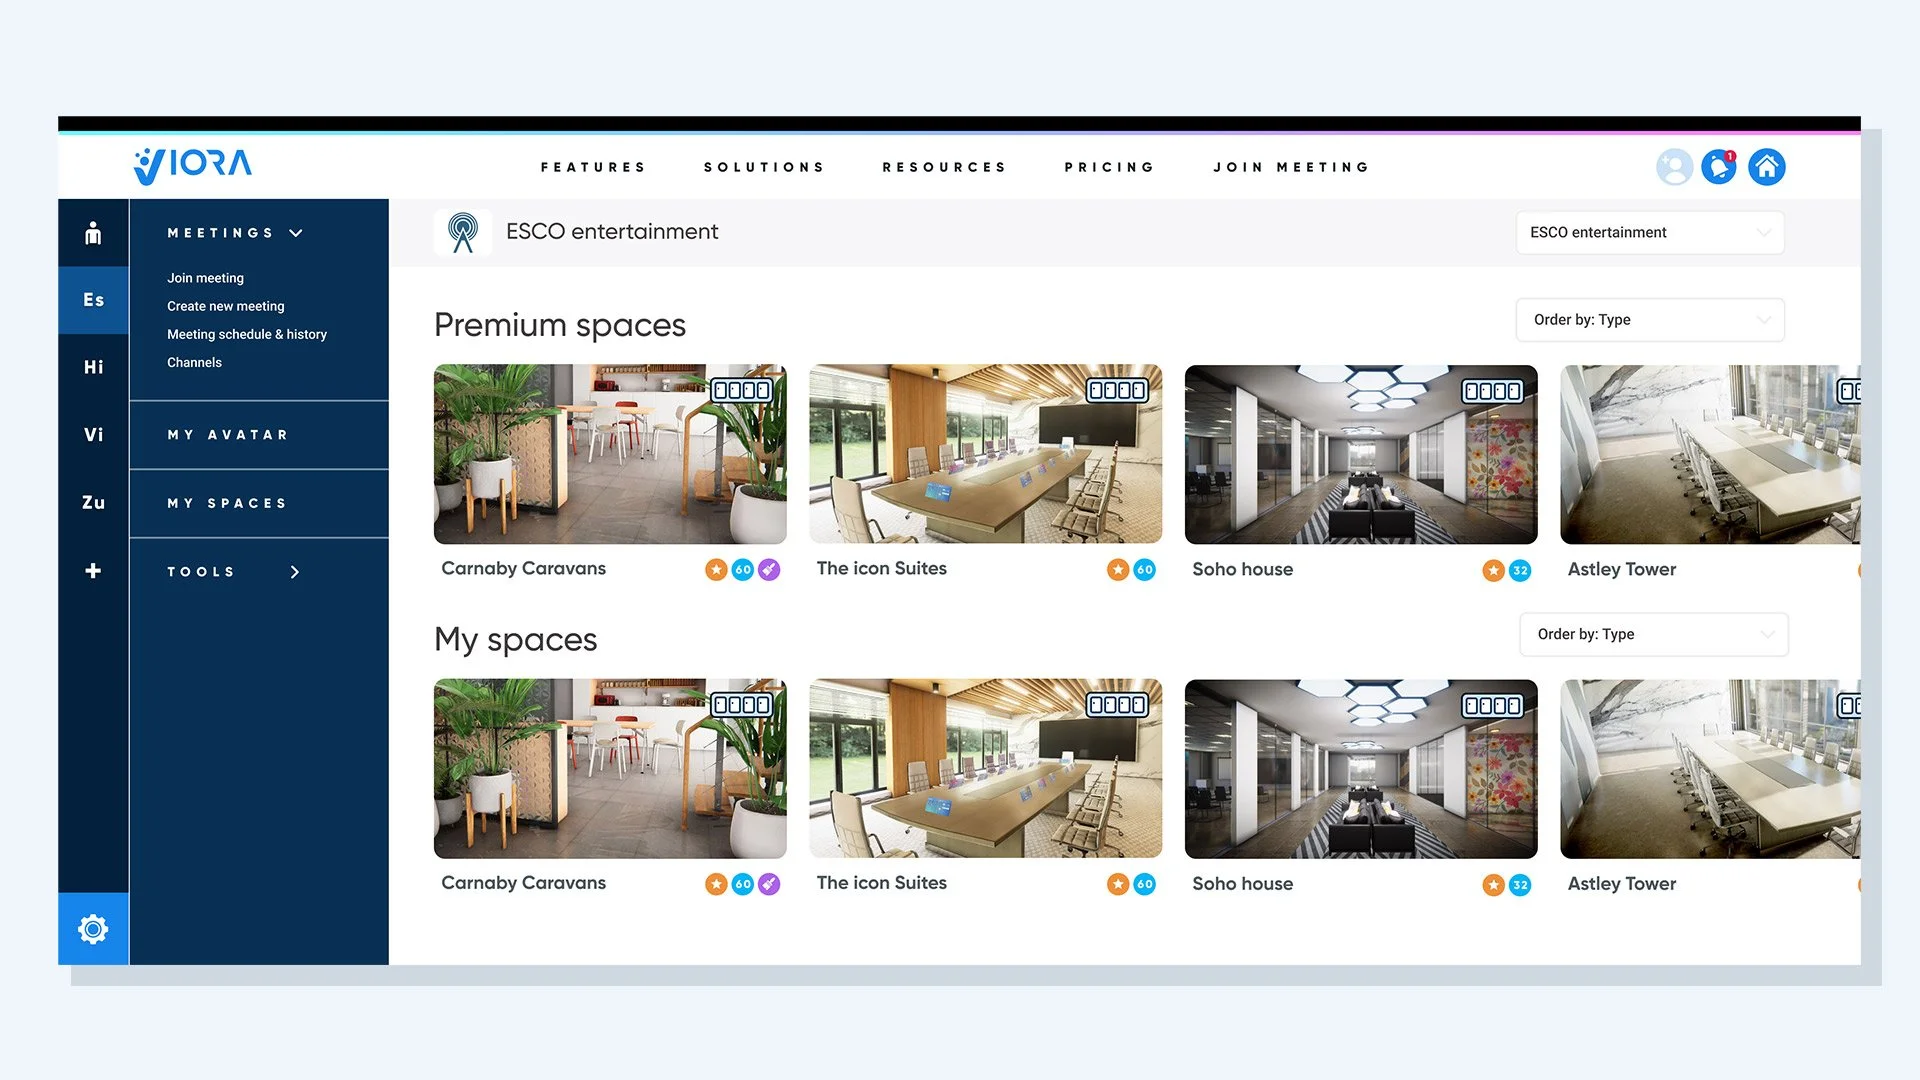Click the purple badge on Premium Carnaby Caravans
The width and height of the screenshot is (1920, 1080).
pos(768,570)
